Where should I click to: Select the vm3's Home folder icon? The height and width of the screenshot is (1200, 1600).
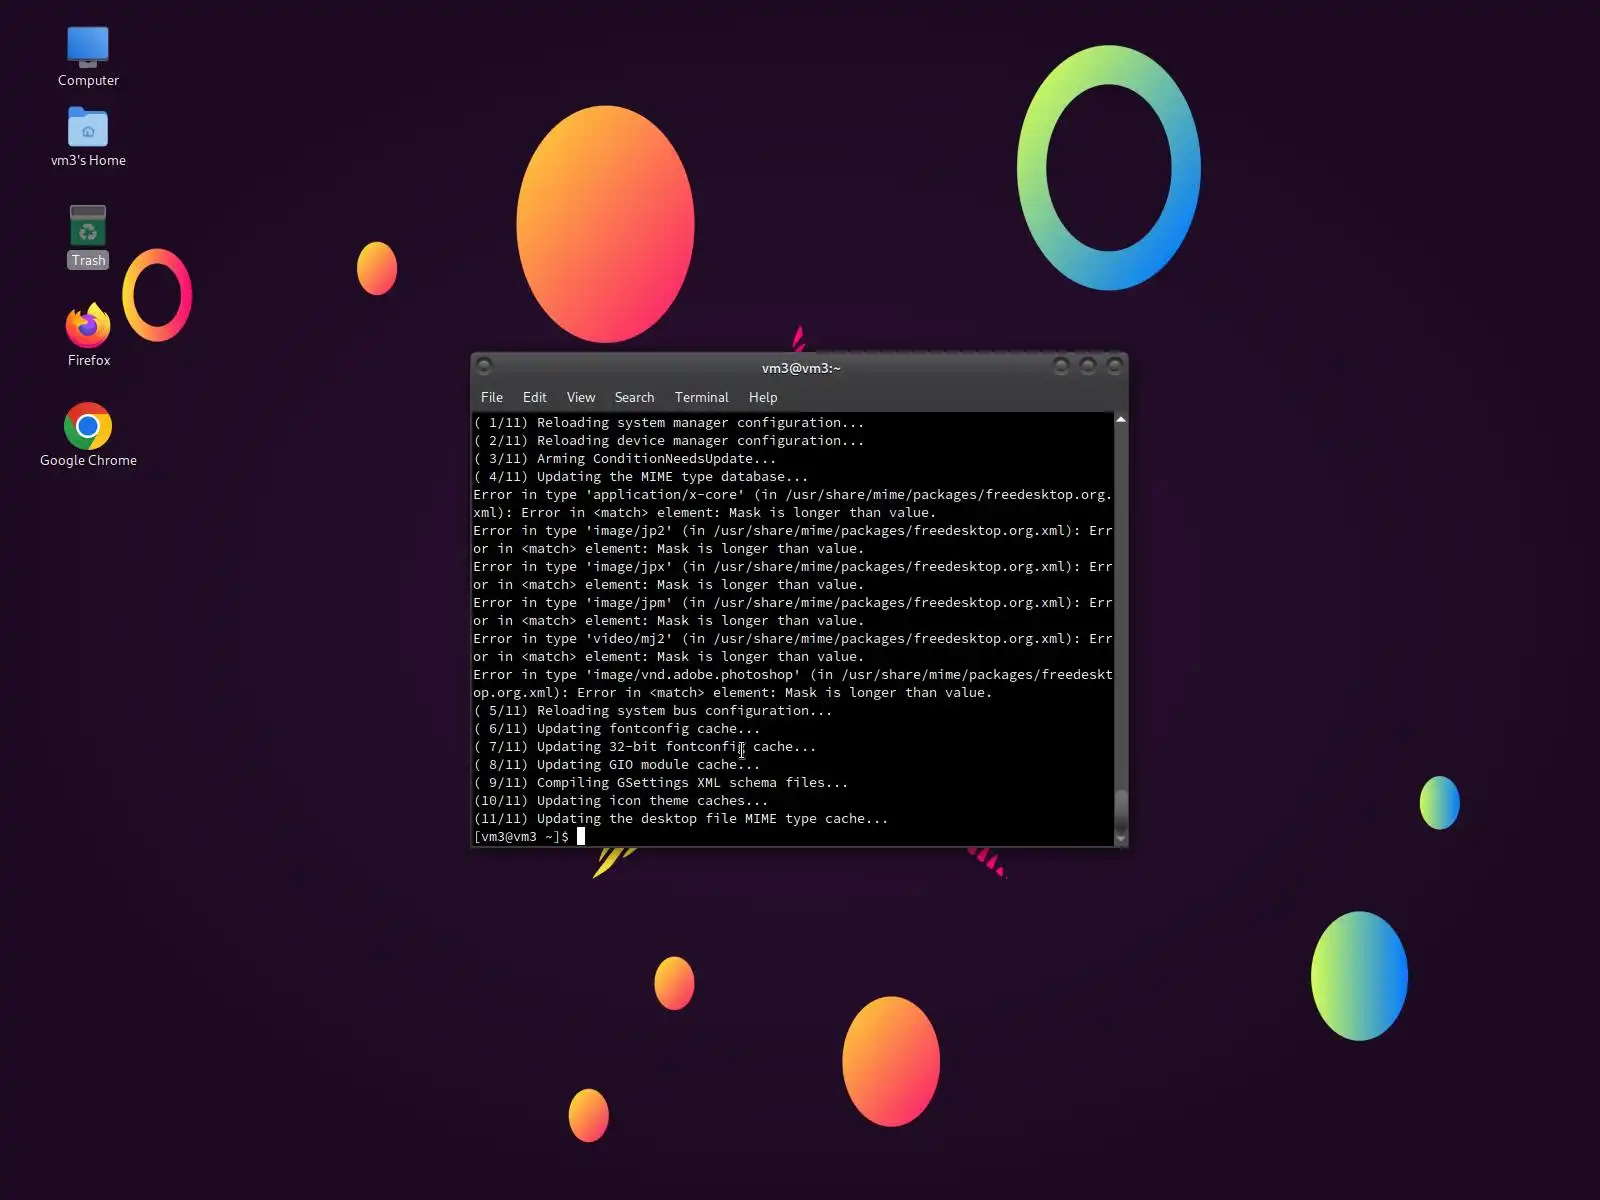pos(88,137)
